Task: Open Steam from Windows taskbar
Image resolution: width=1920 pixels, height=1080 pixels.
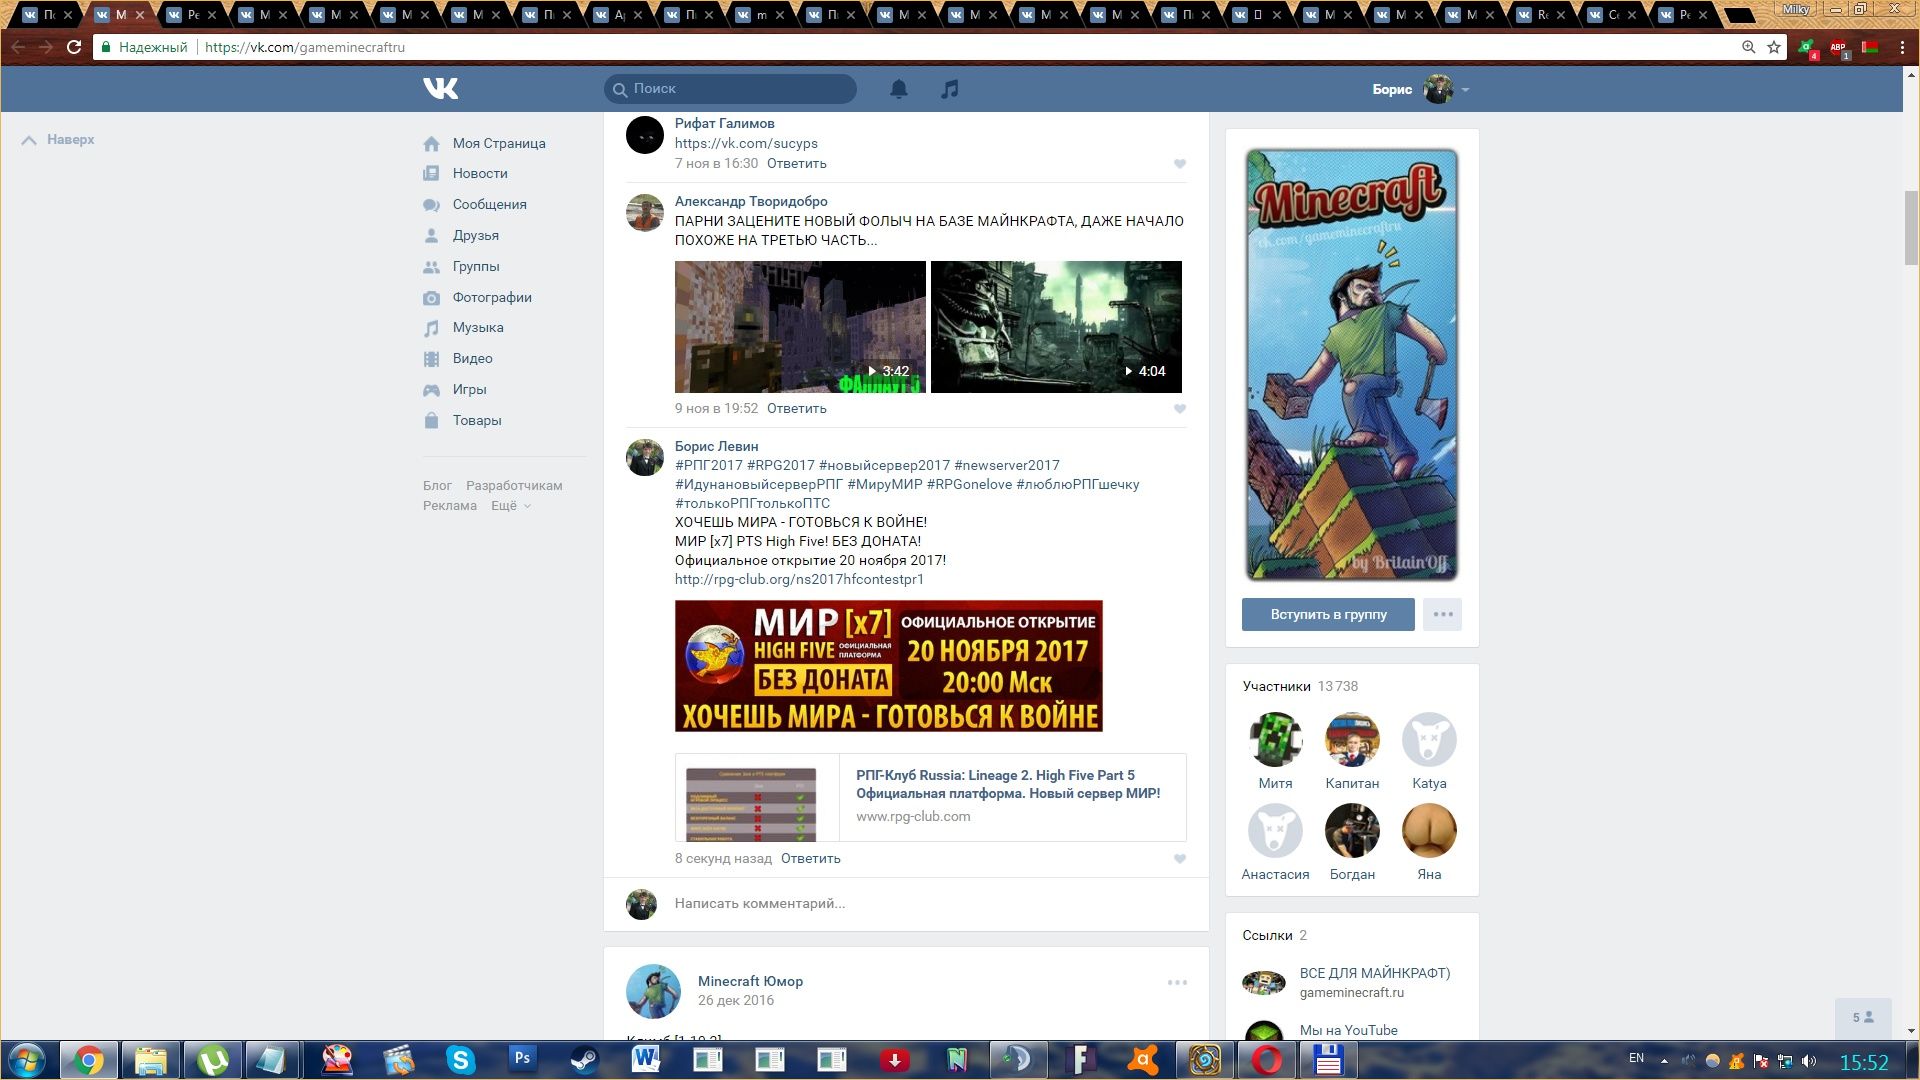Action: [x=584, y=1059]
